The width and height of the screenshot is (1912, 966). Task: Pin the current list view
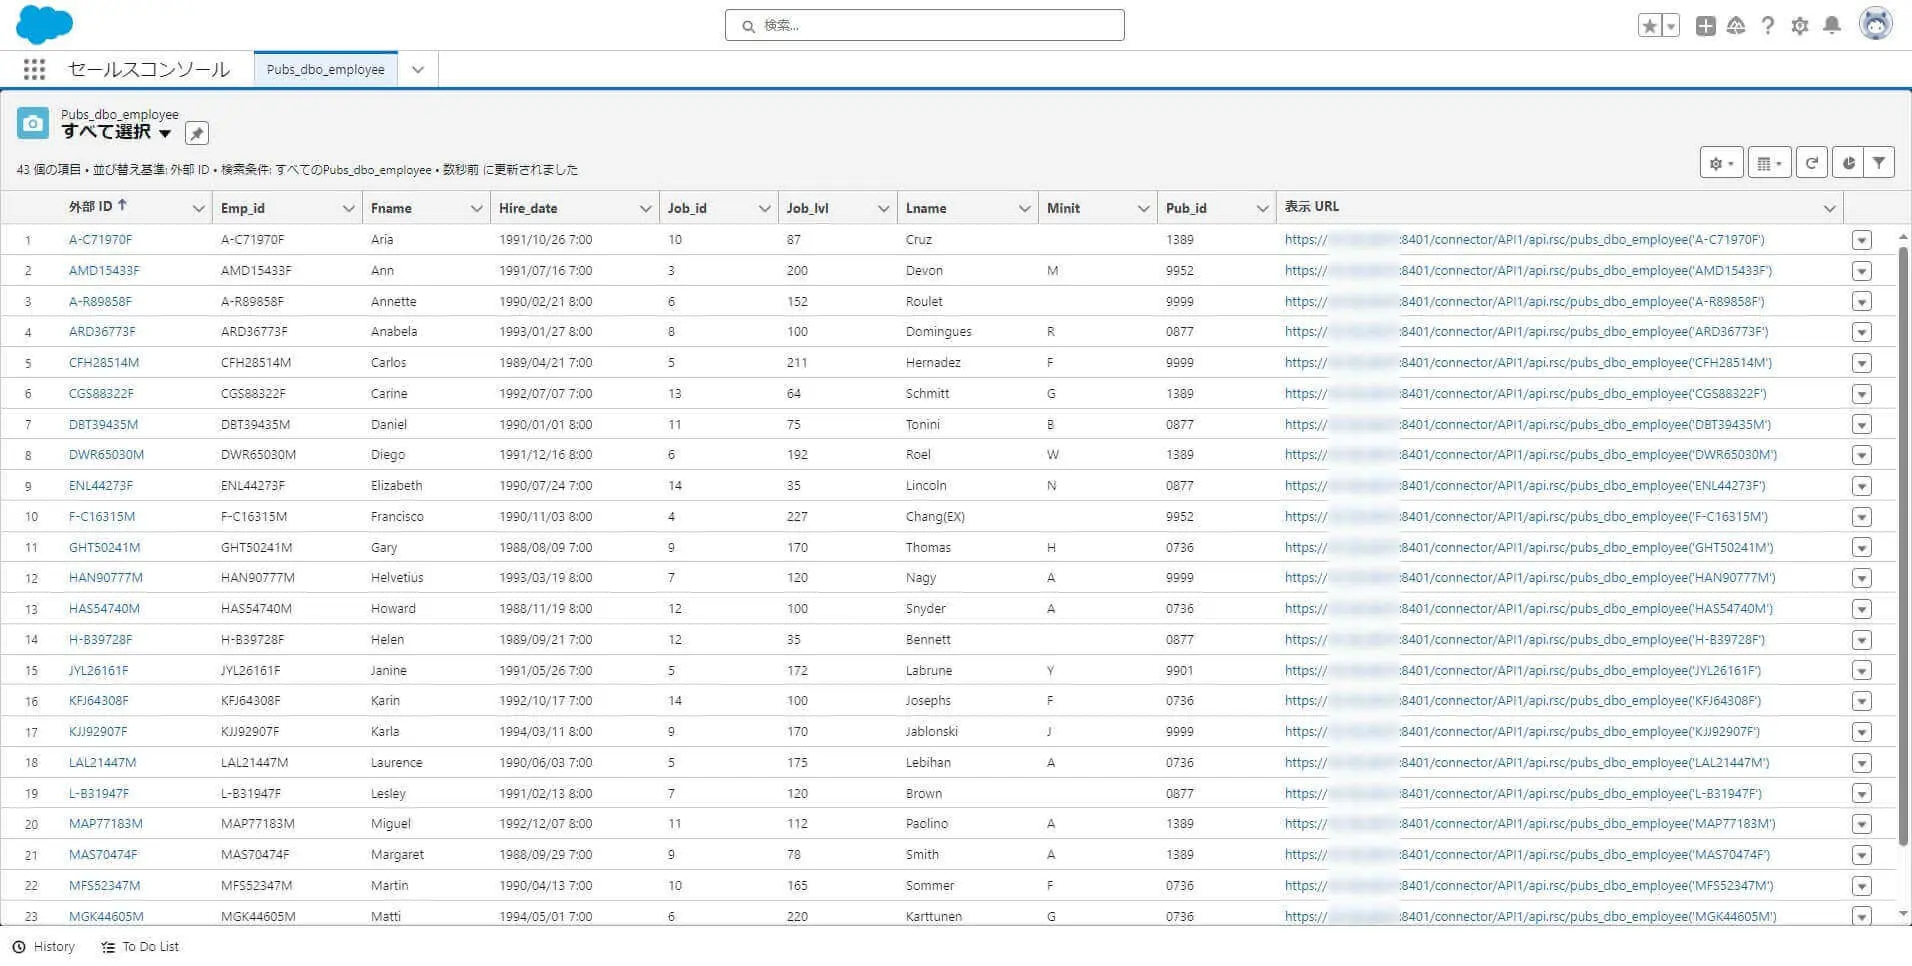coord(197,133)
